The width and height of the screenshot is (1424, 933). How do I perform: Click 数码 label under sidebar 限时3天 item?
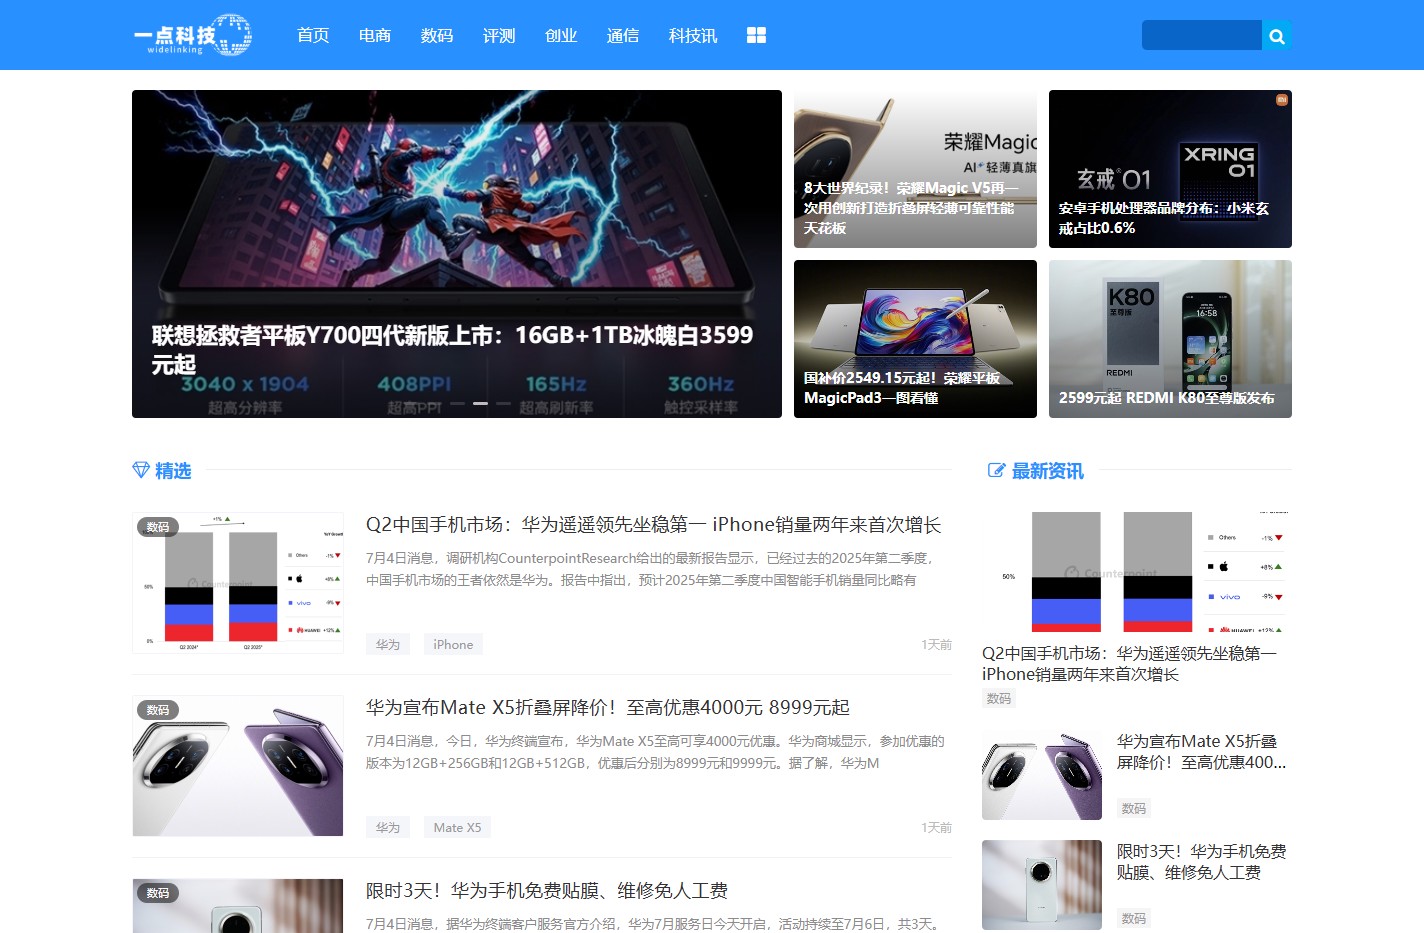pyautogui.click(x=1134, y=918)
